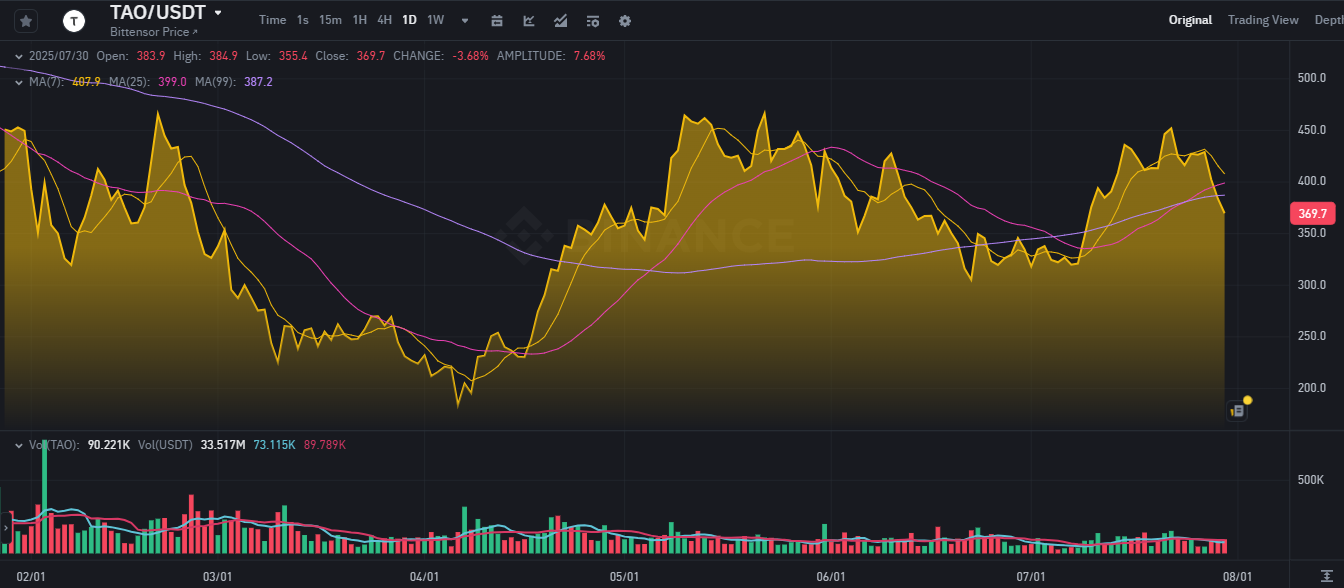Screen dimensions: 1344x588
Task: Click the chart reset icon at bottom right
Action: click(1327, 577)
